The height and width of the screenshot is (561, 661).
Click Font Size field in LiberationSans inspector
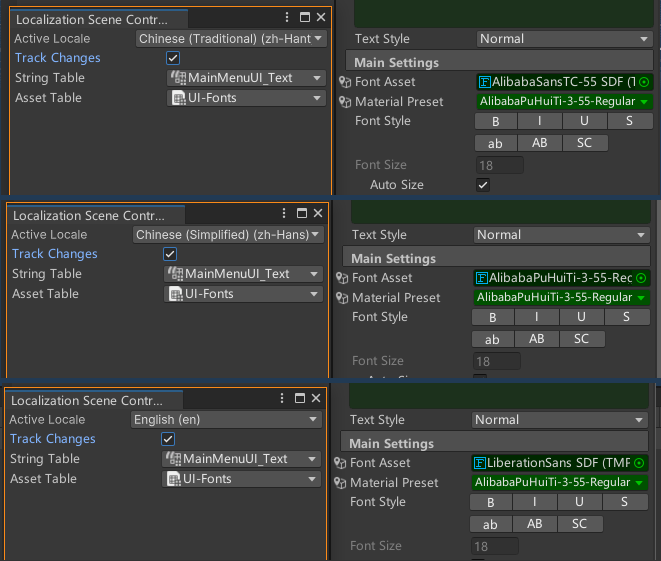tap(495, 546)
